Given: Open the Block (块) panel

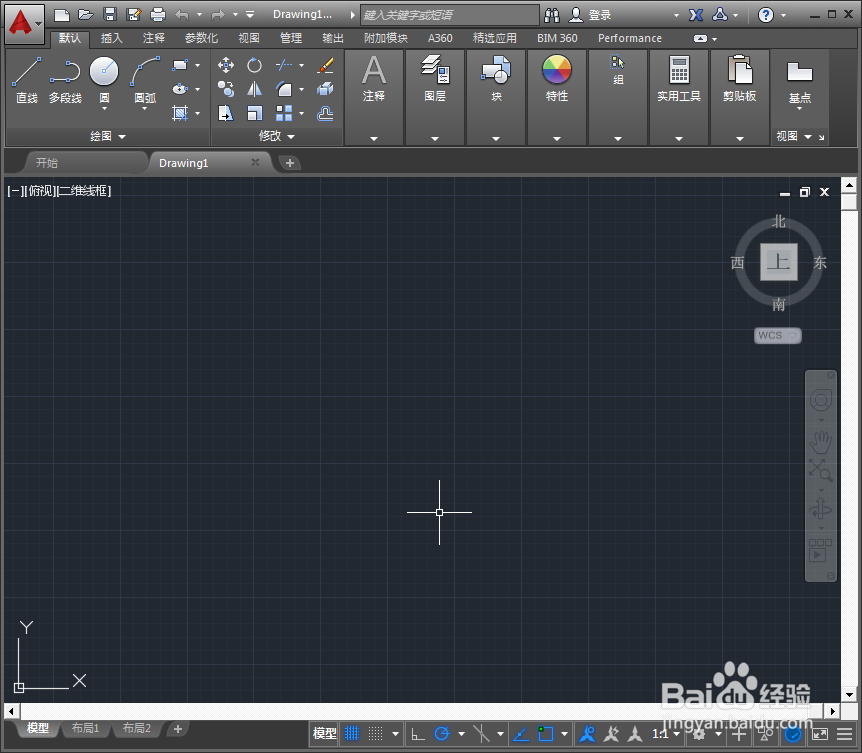Looking at the screenshot, I should coord(496,78).
